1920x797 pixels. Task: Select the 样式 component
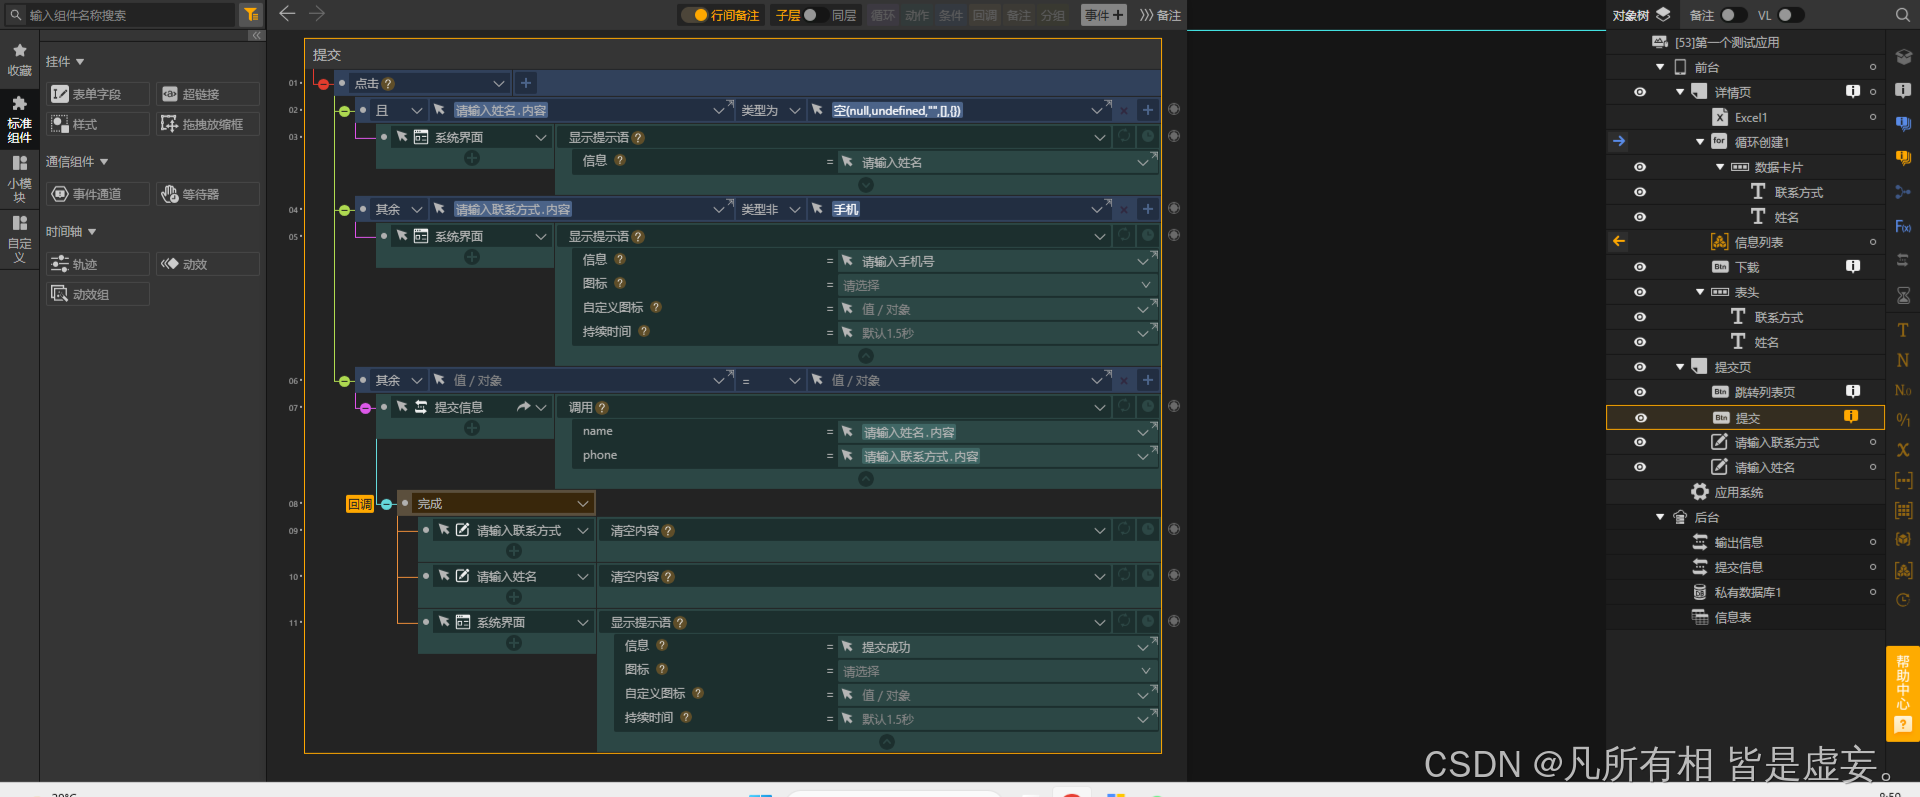point(97,124)
